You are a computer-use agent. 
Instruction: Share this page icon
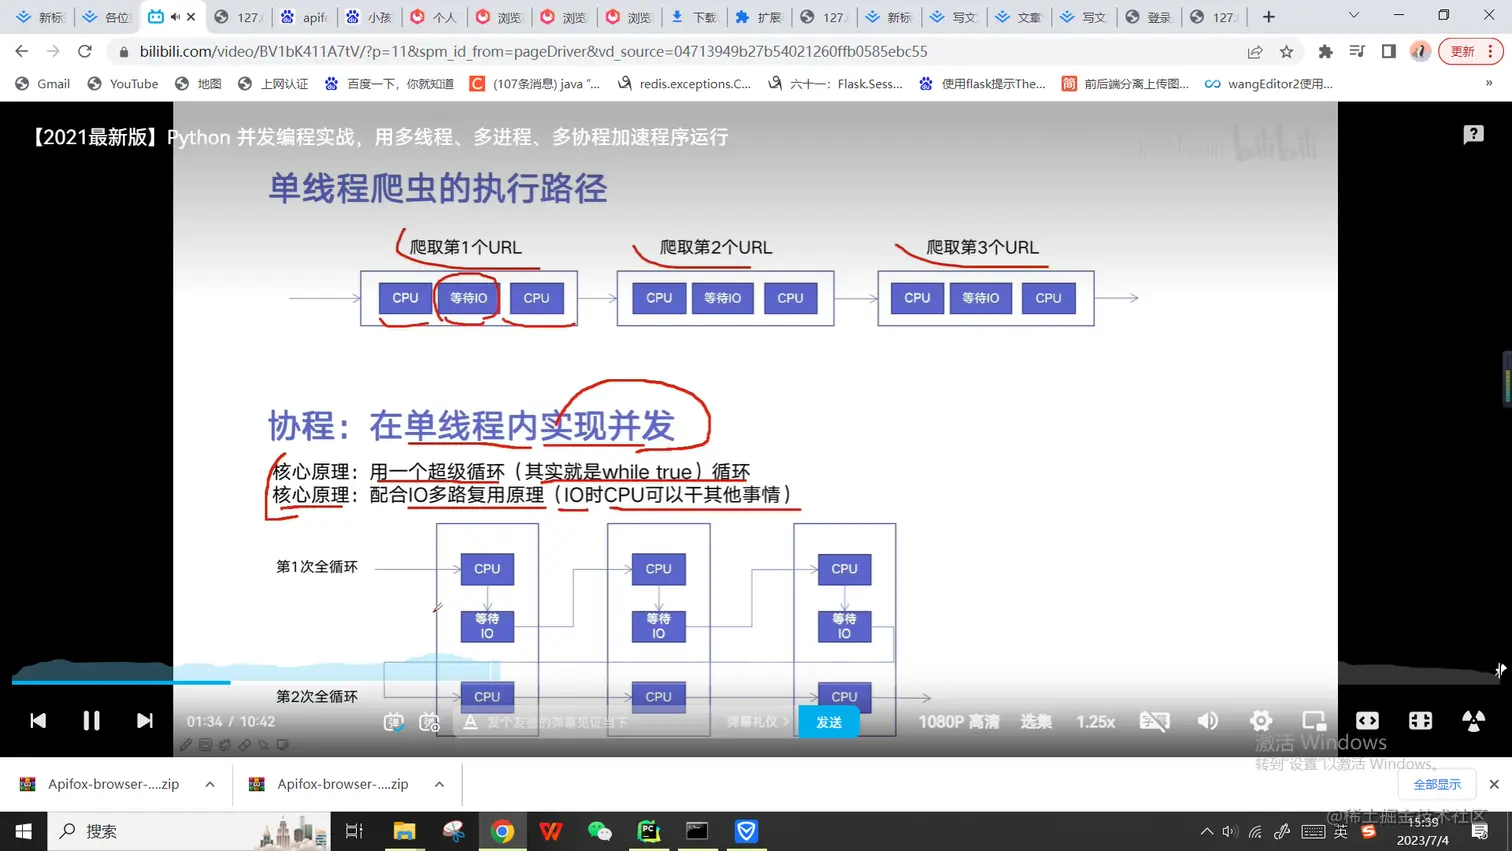(1254, 51)
